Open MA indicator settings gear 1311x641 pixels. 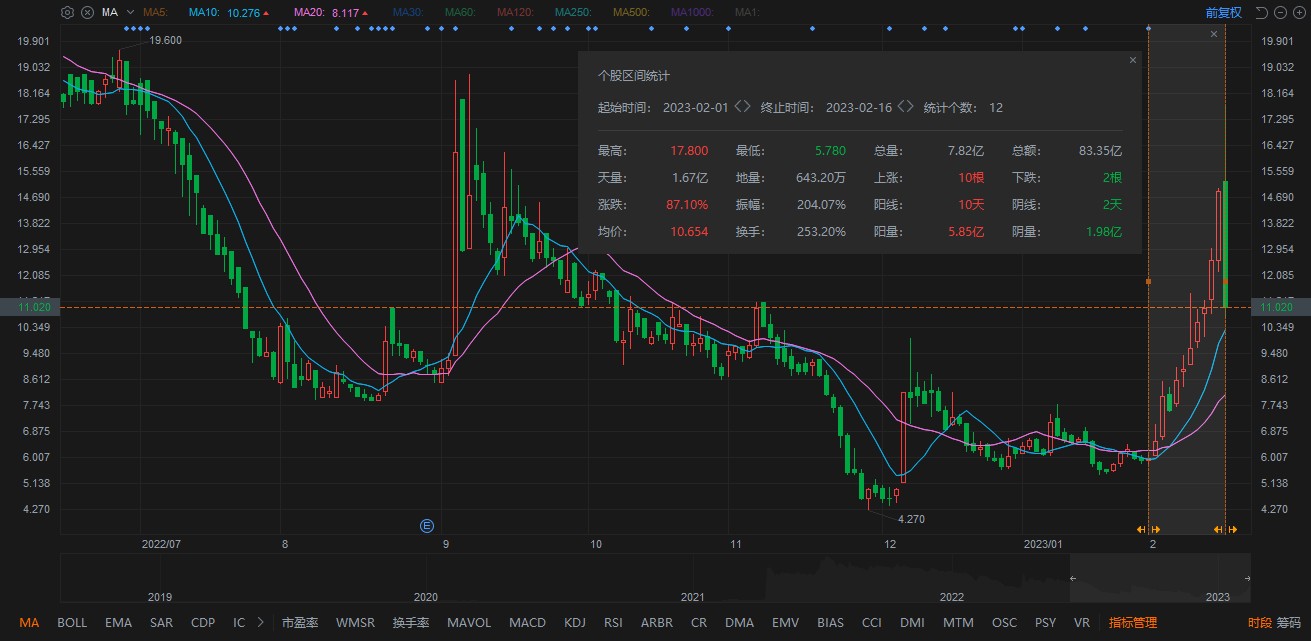pyautogui.click(x=67, y=12)
